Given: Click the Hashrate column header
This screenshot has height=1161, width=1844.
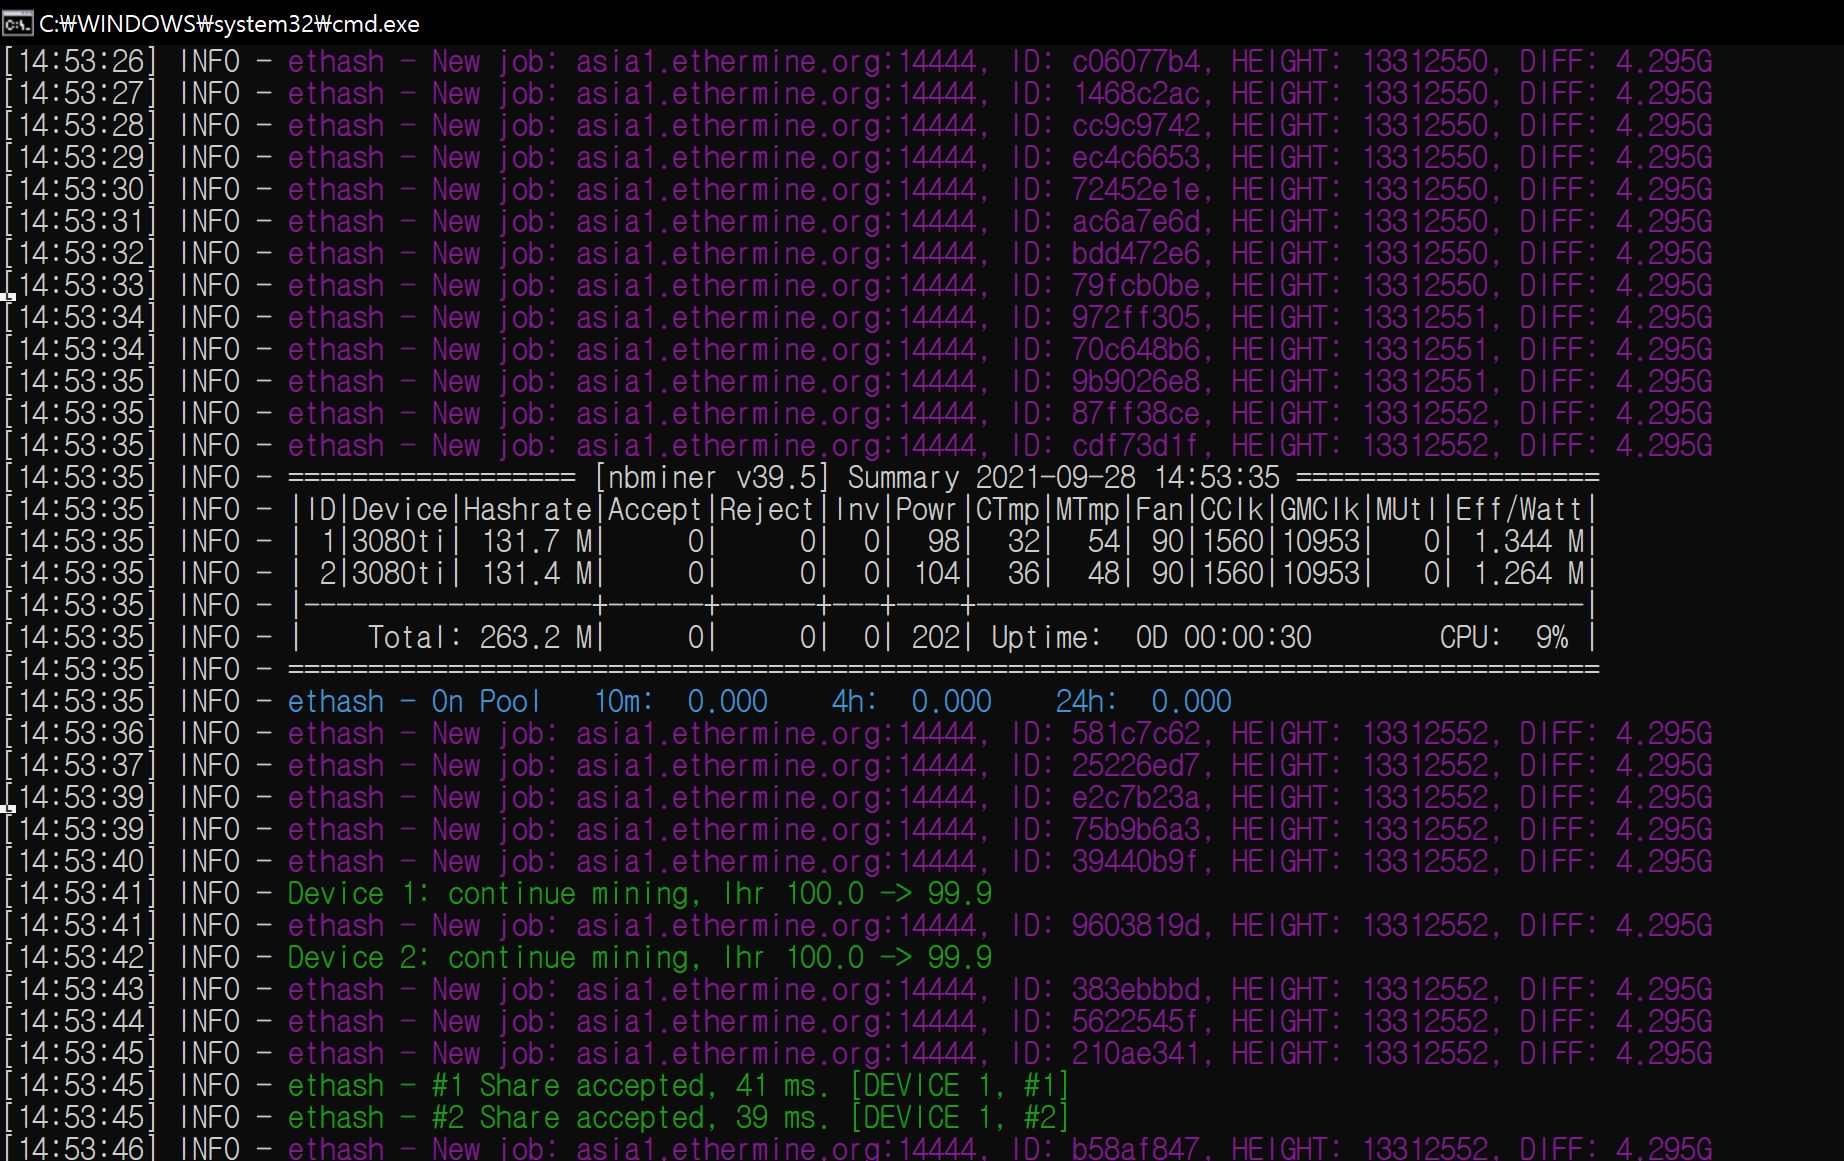Looking at the screenshot, I should 527,510.
